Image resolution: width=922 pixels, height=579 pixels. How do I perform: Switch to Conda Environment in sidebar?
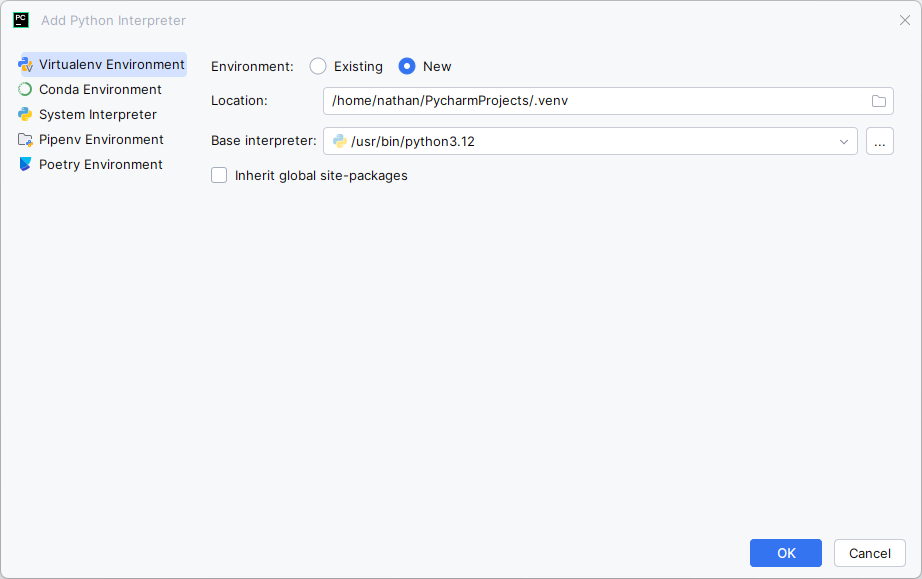100,90
